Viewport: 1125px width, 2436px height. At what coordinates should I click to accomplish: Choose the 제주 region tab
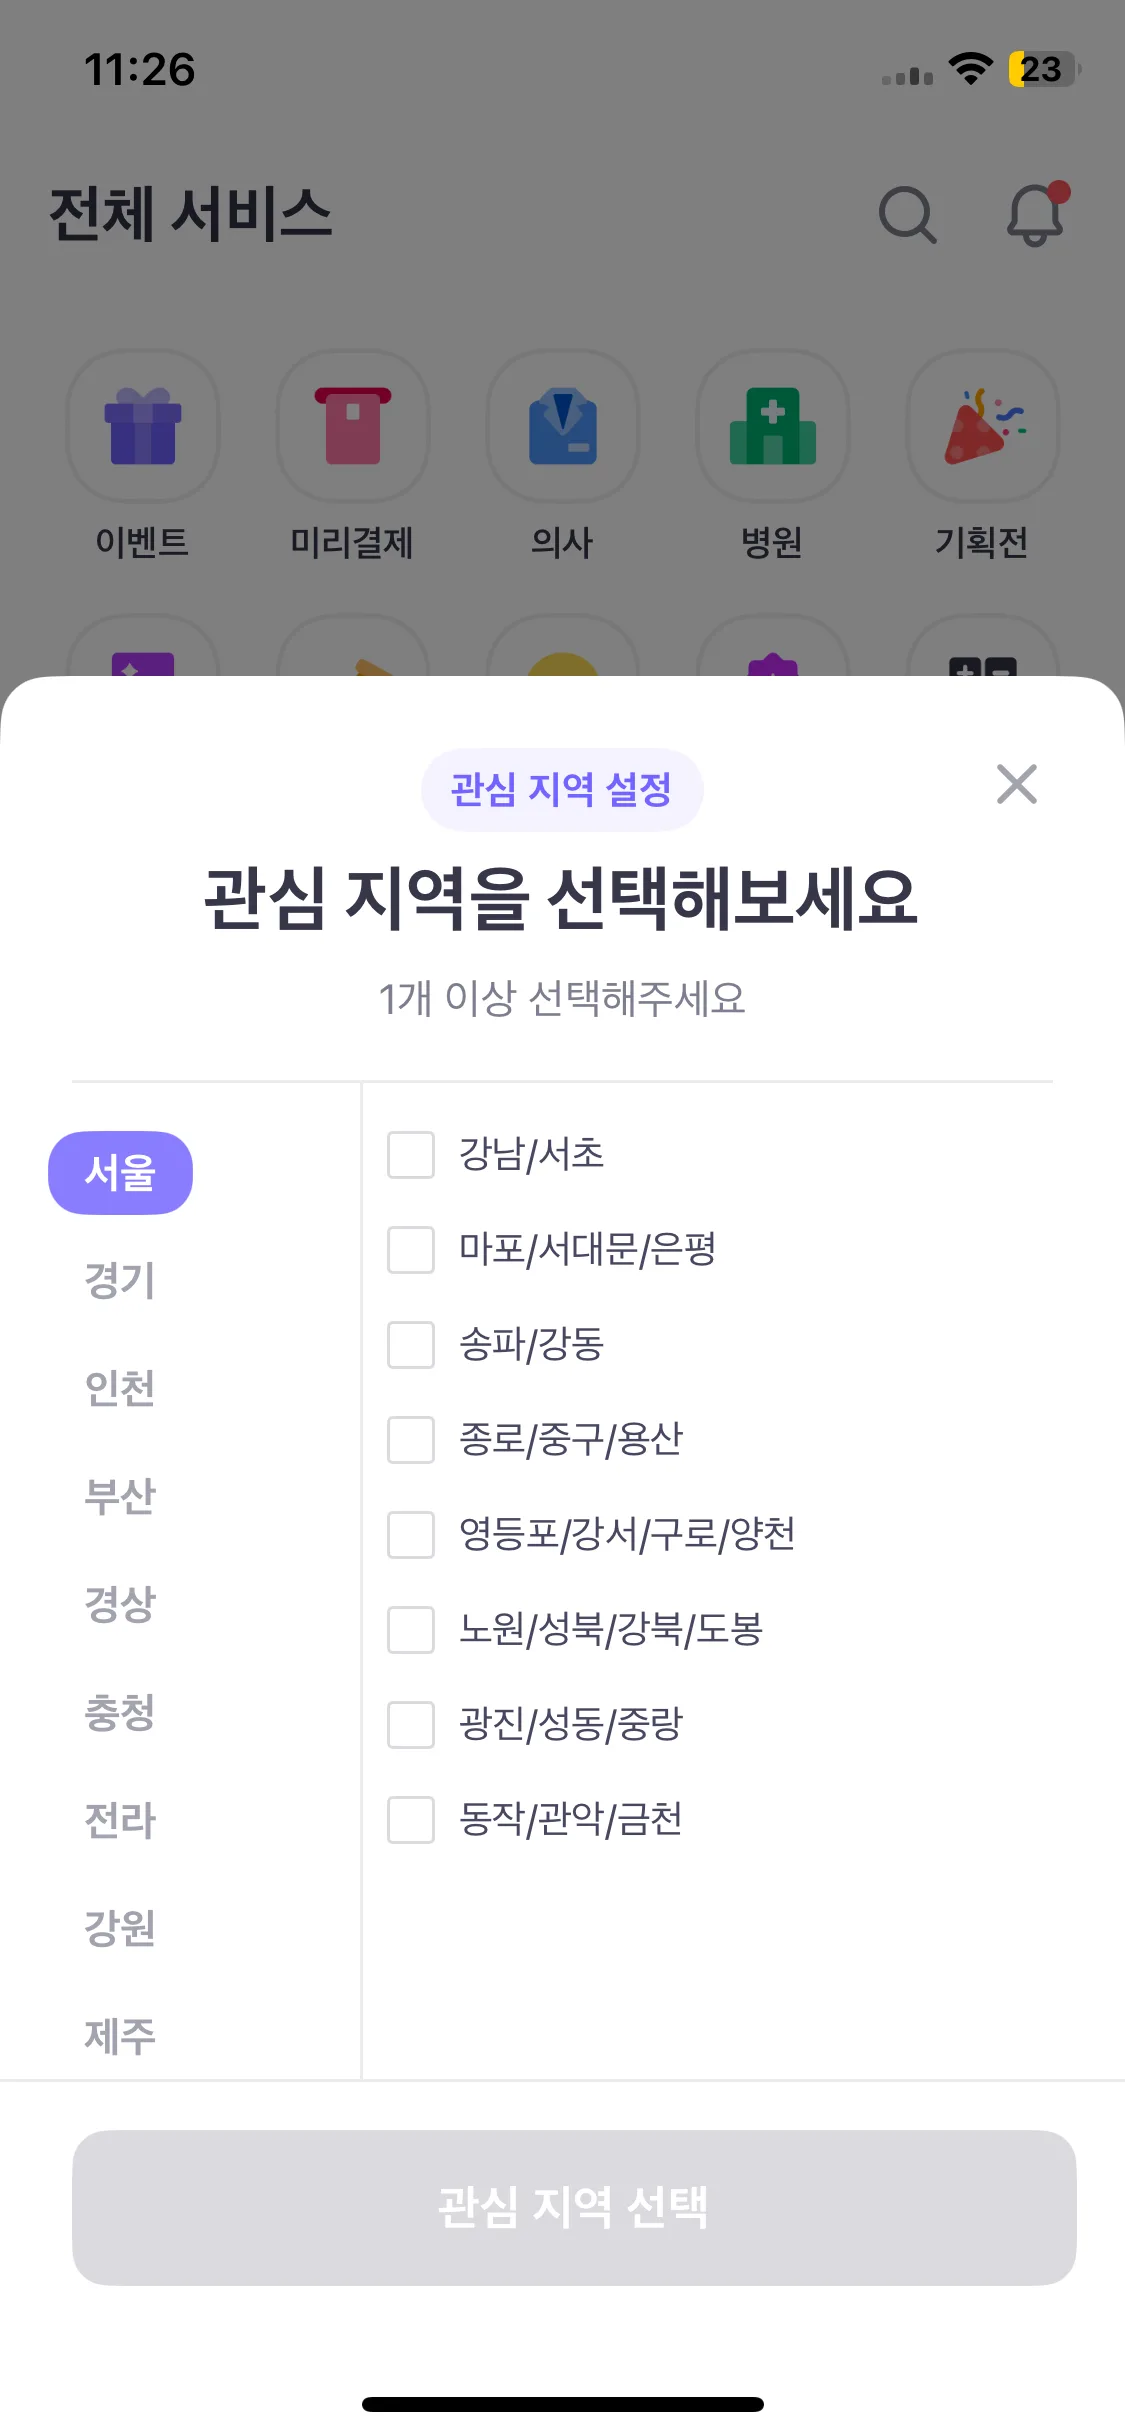(120, 2037)
